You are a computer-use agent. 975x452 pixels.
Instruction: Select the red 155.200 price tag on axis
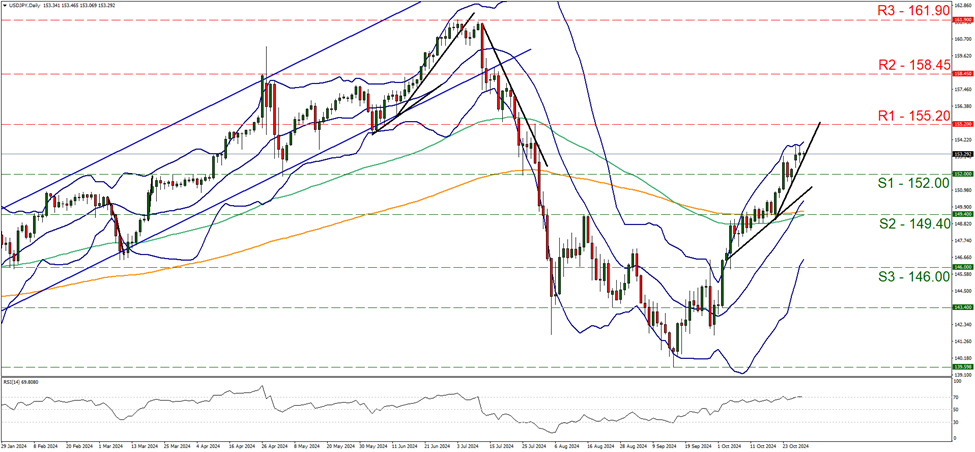[963, 124]
